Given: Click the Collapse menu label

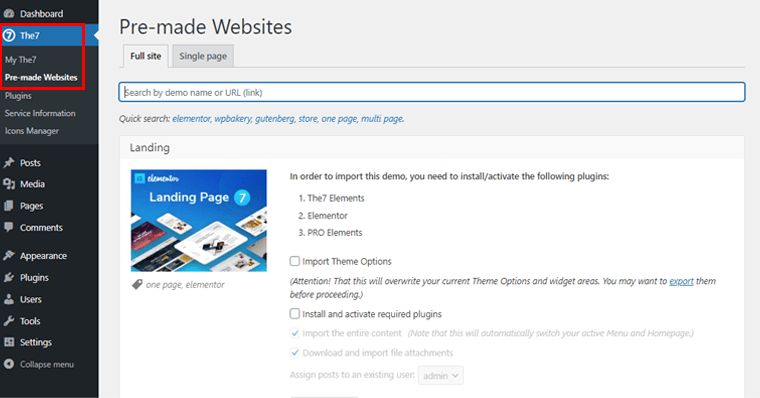Looking at the screenshot, I should coord(47,365).
